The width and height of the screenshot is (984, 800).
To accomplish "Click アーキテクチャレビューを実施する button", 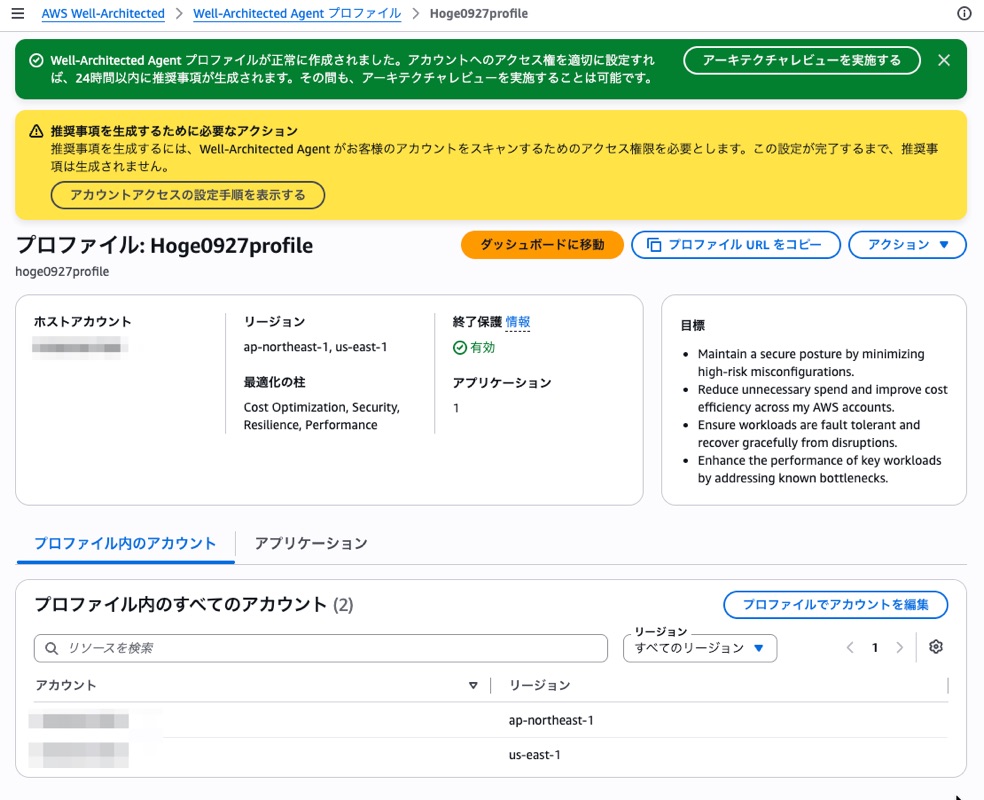I will (801, 60).
